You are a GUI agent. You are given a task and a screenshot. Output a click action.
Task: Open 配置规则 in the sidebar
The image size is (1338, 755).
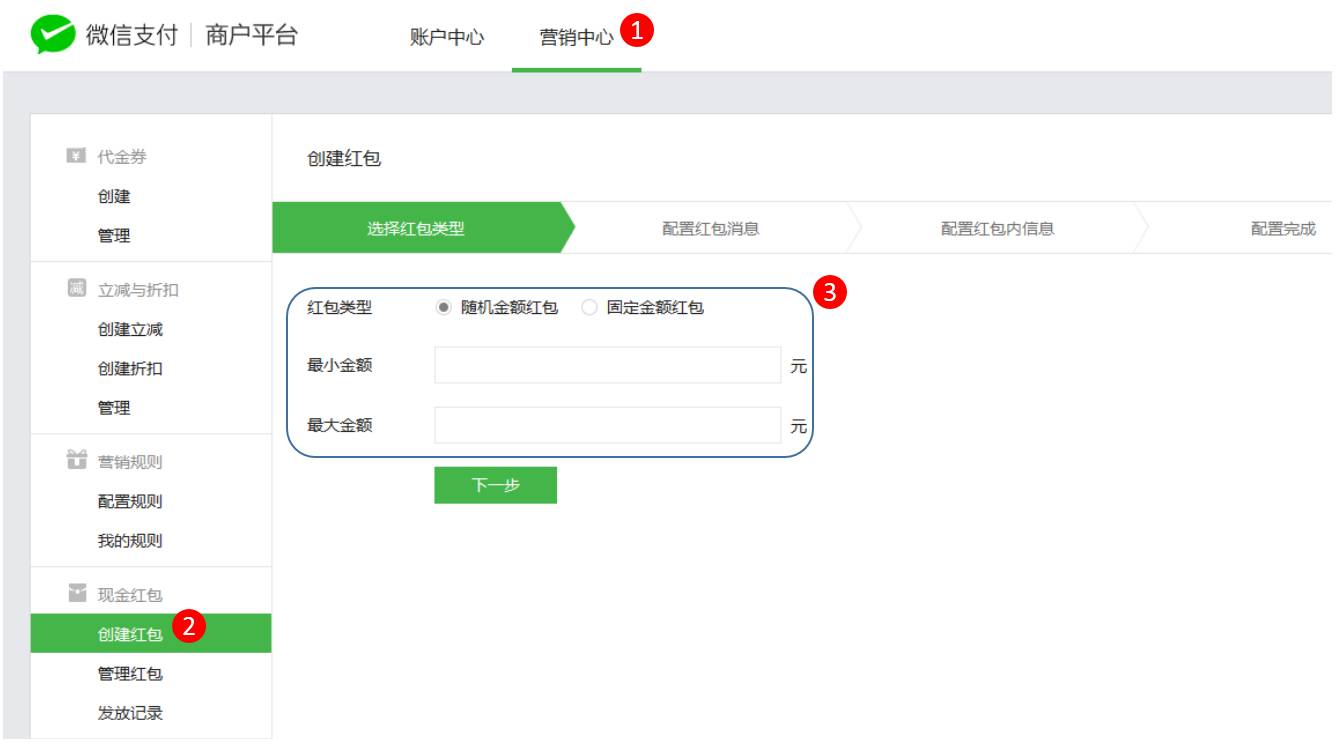click(x=130, y=501)
